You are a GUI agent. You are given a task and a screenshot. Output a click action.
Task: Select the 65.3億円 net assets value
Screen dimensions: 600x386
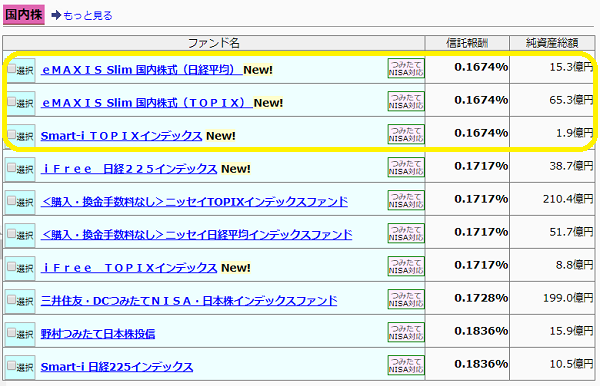tap(571, 100)
